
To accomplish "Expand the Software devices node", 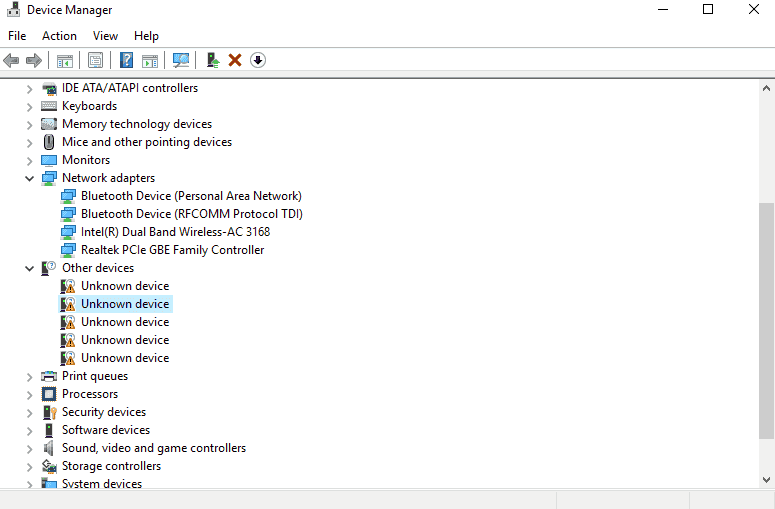I will click(29, 431).
